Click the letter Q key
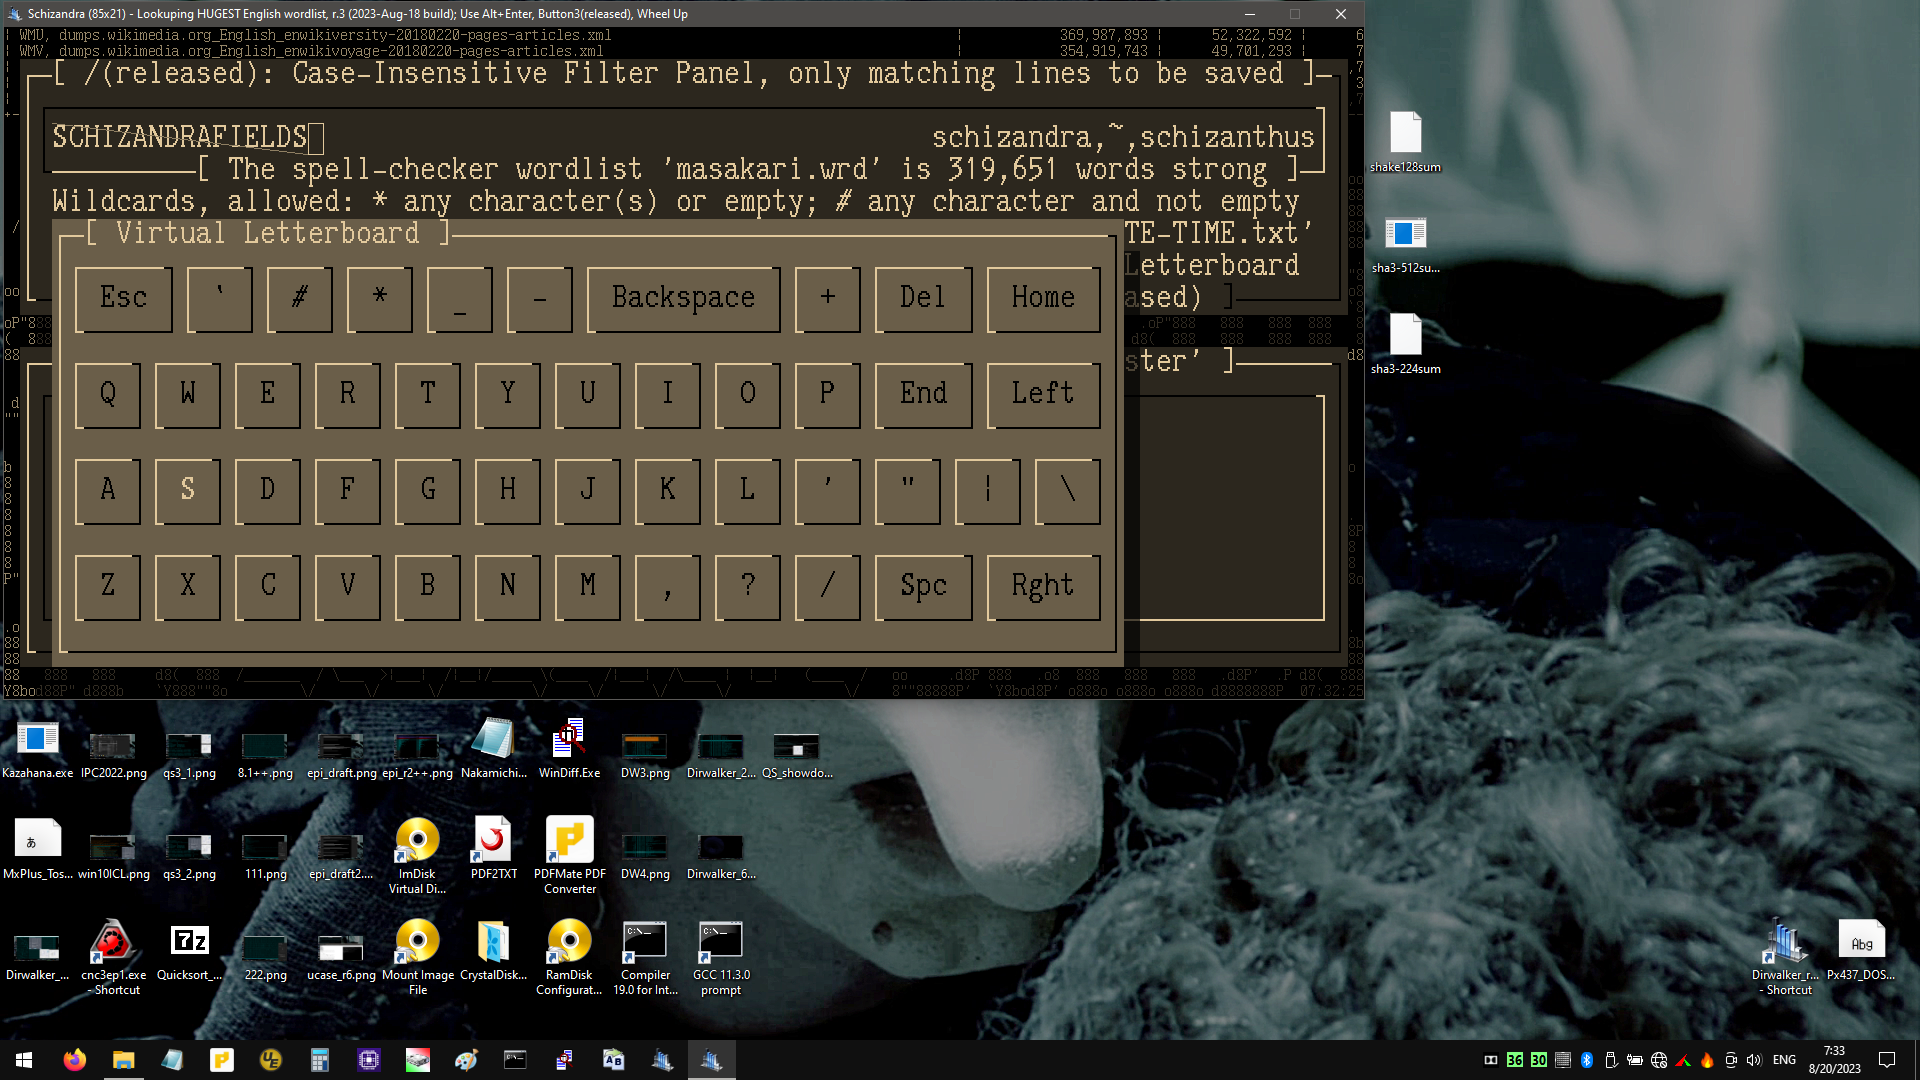1920x1080 pixels. tap(107, 394)
